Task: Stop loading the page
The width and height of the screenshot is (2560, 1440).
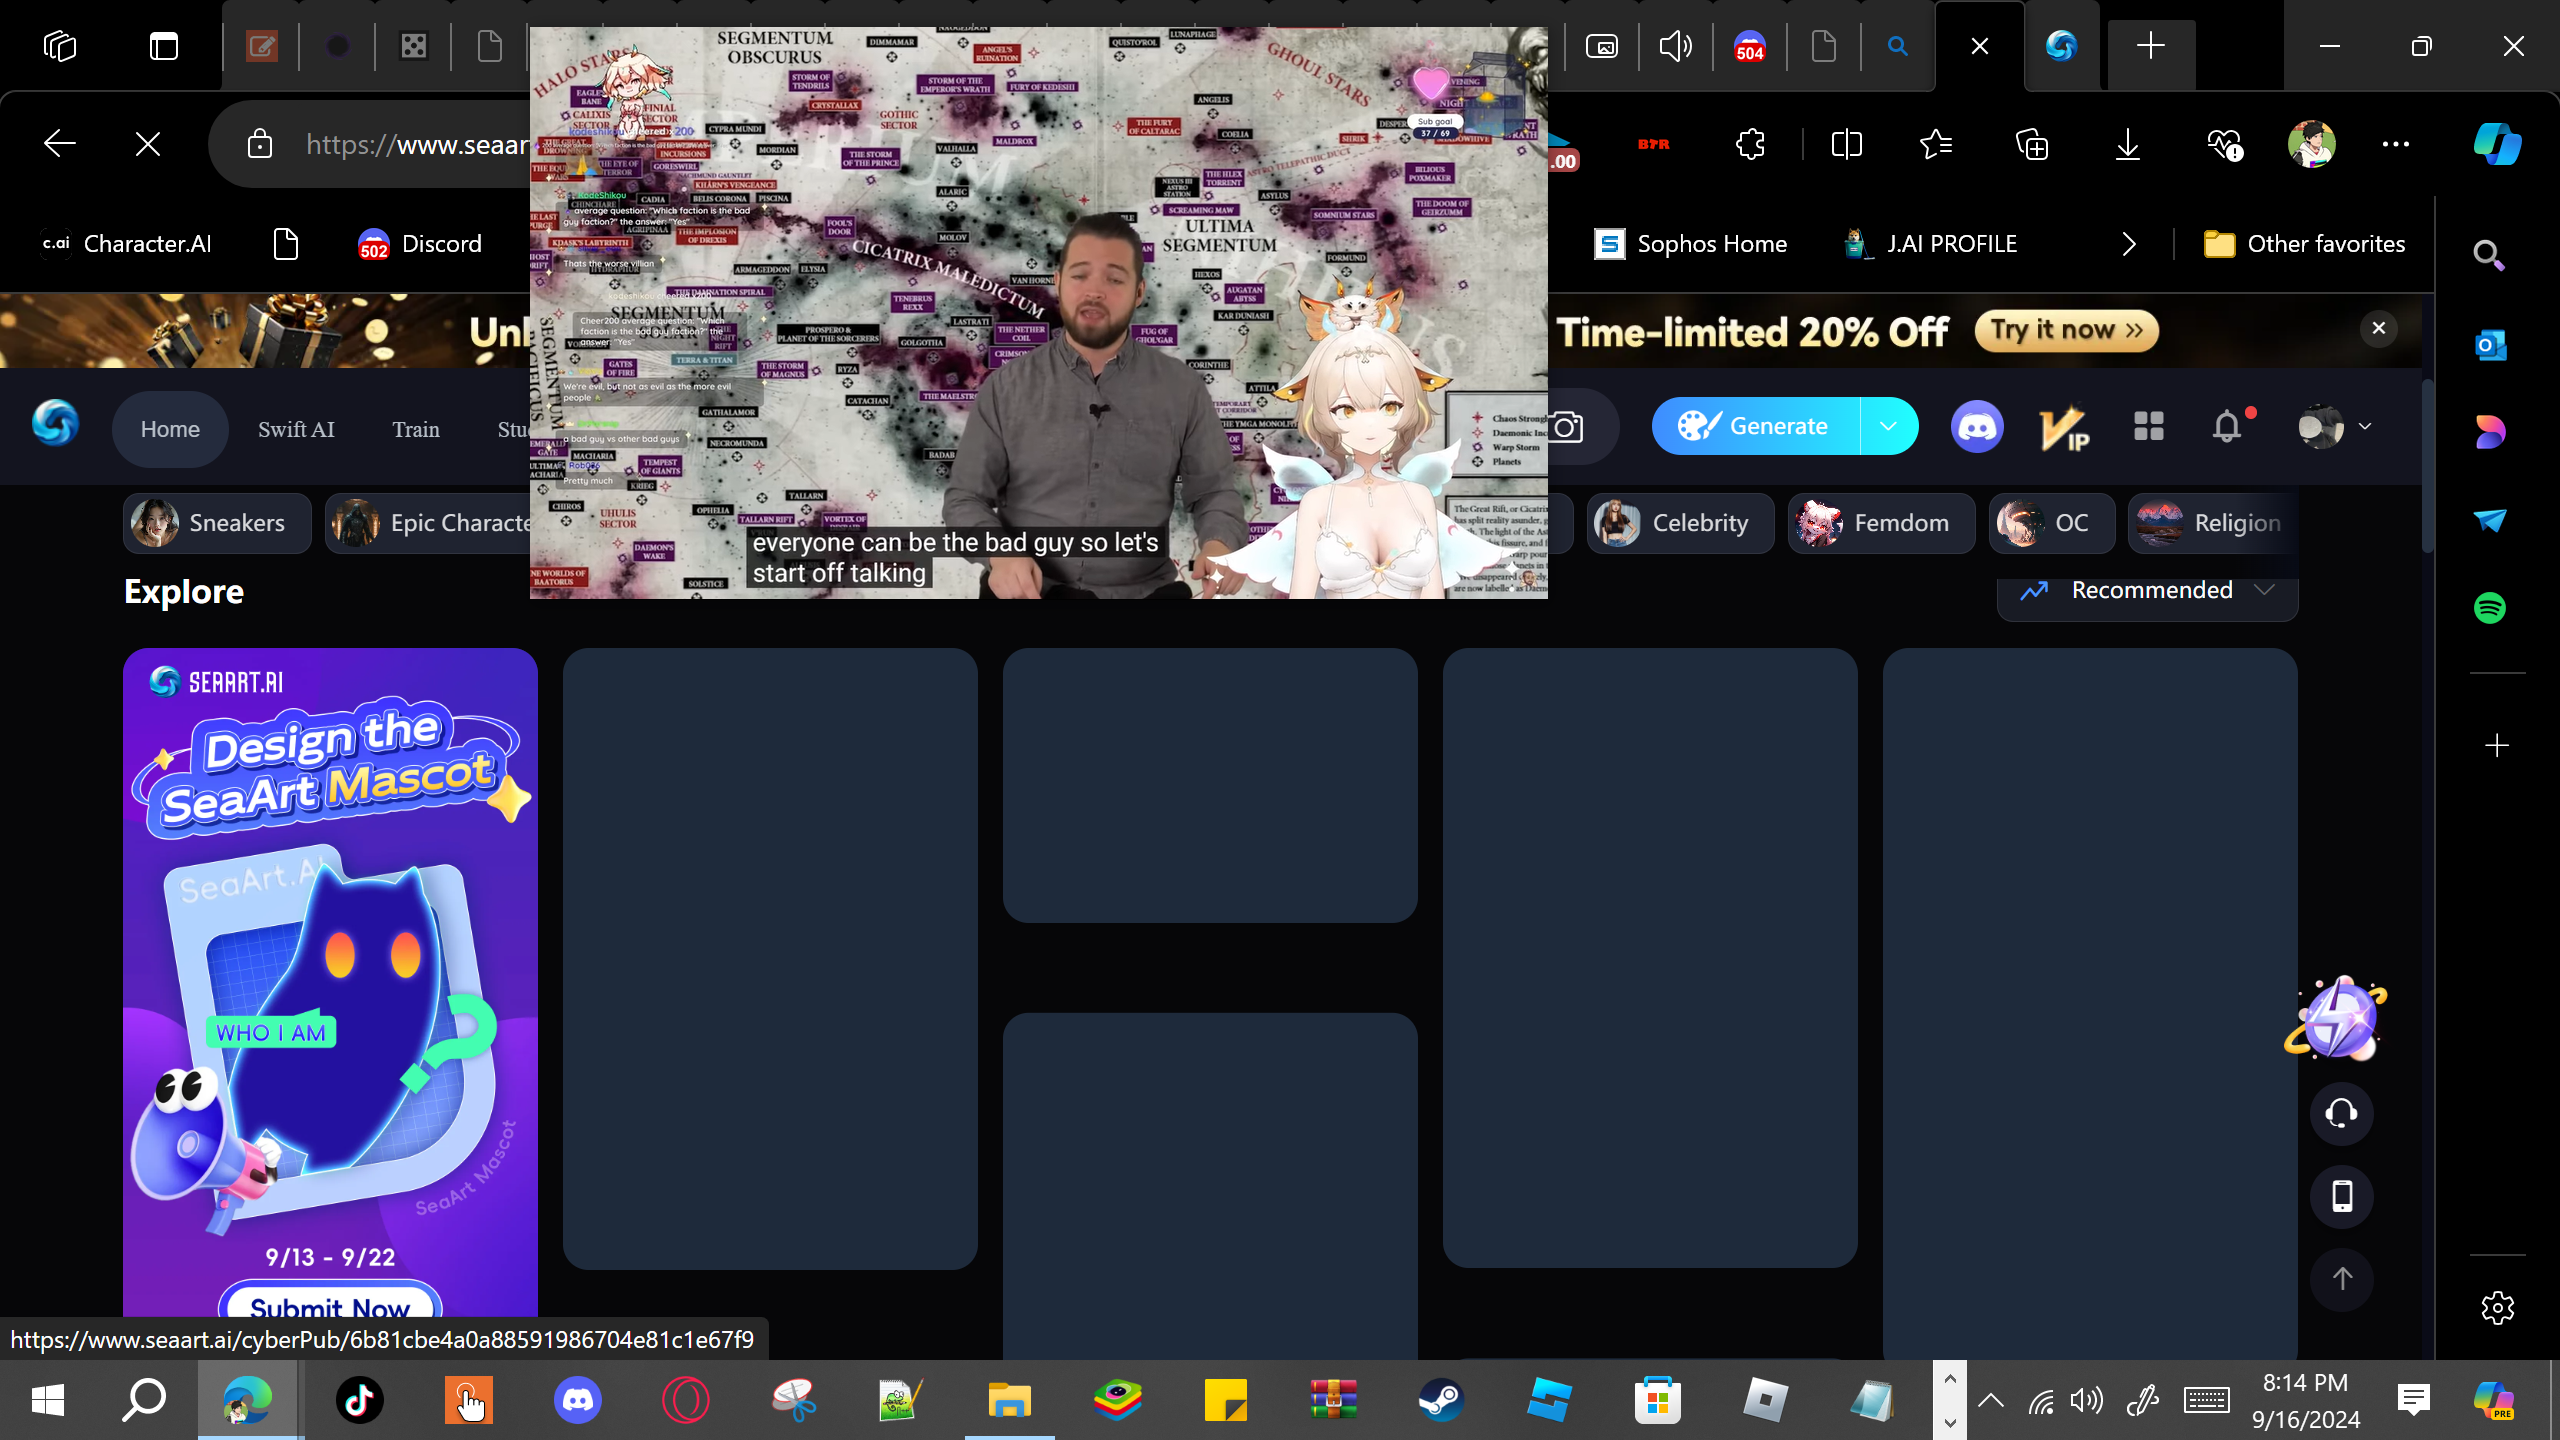Action: point(148,144)
